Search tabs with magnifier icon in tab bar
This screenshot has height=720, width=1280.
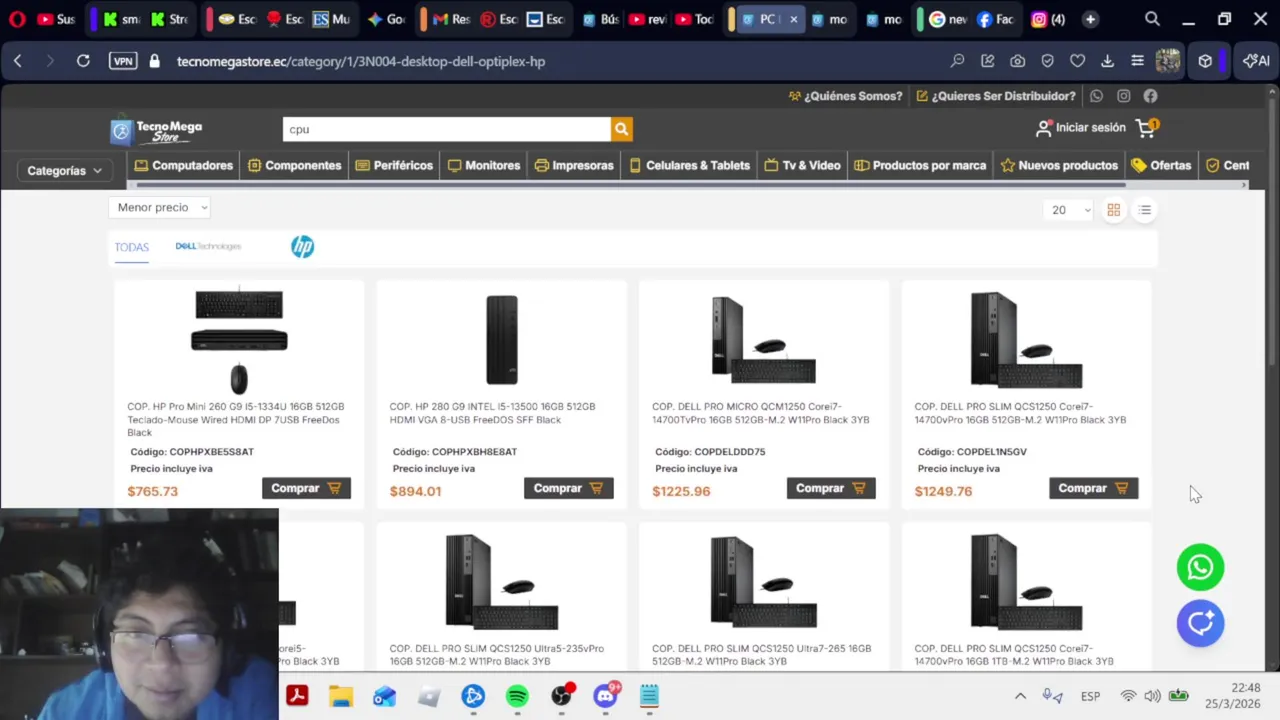[x=1152, y=19]
